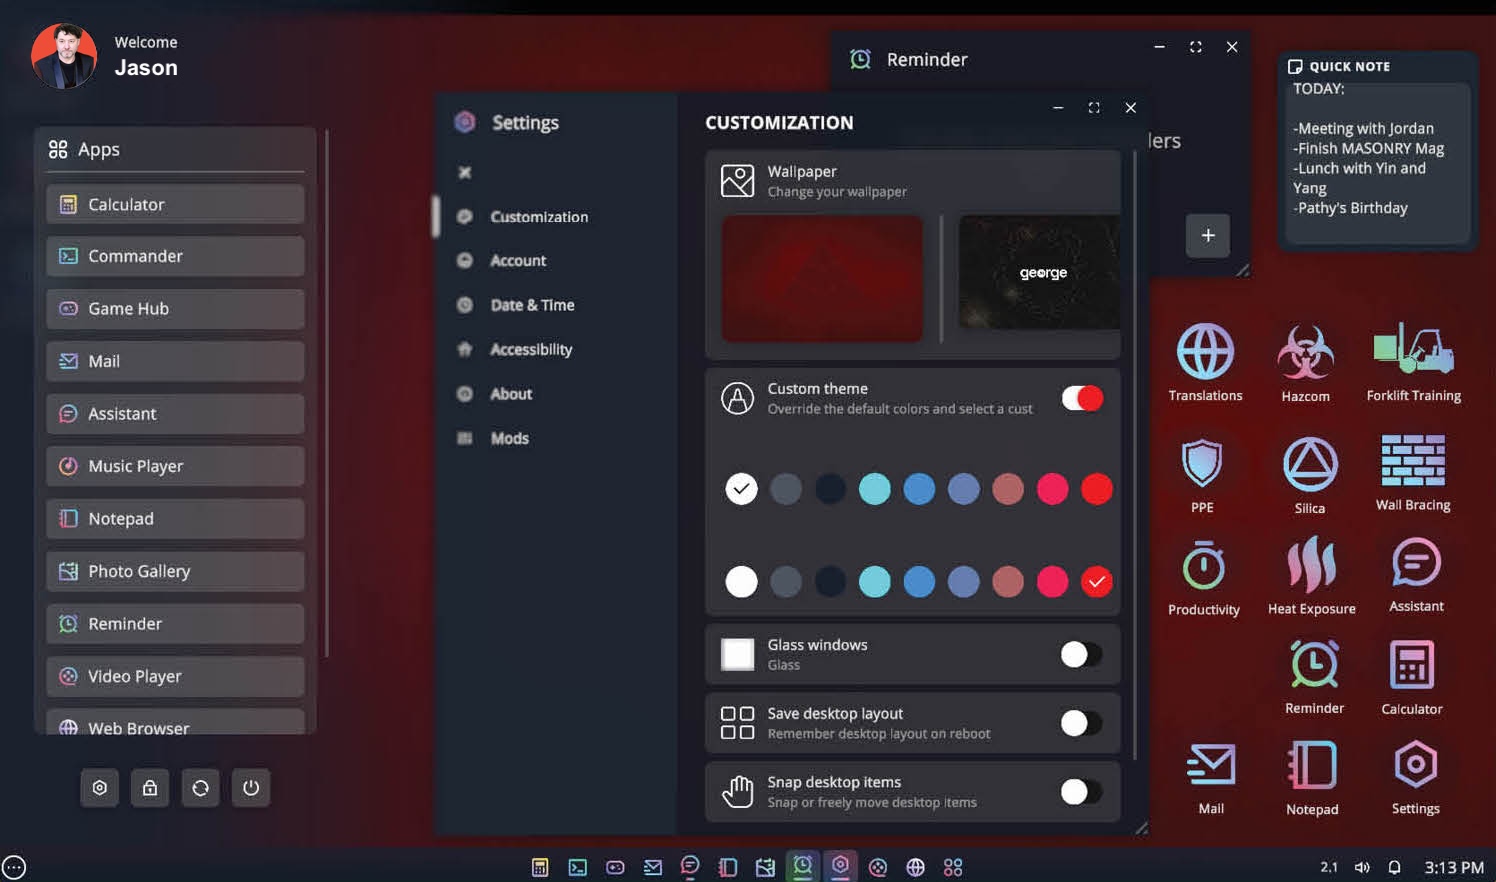Click the notification bell in taskbar

click(1394, 867)
